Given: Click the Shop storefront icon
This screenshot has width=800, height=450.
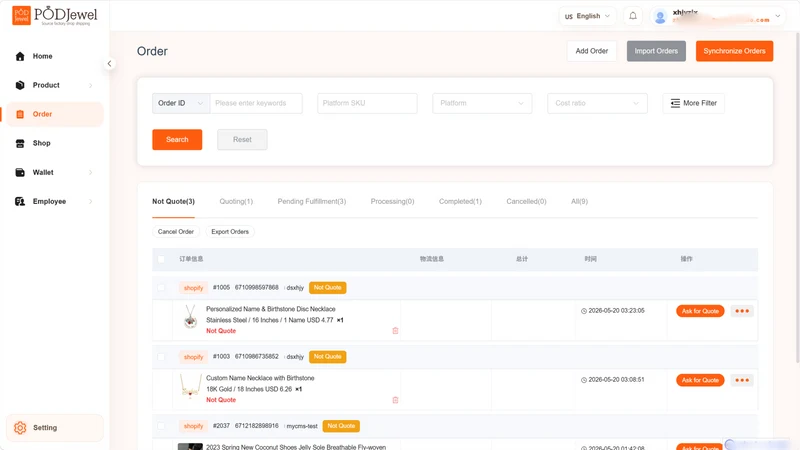Looking at the screenshot, I should click(x=20, y=143).
